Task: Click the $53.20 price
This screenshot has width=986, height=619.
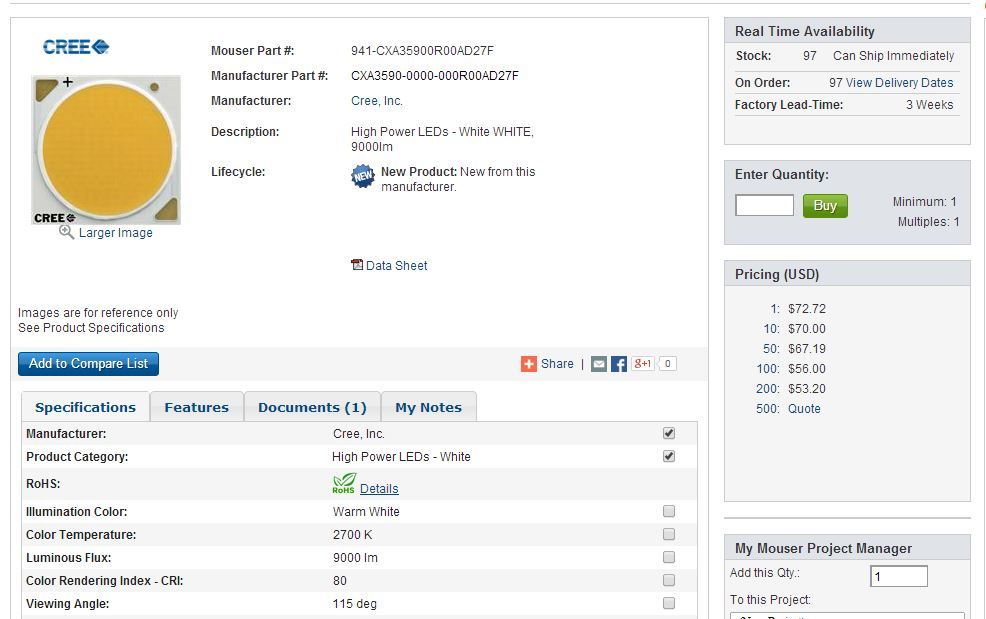Action: (807, 389)
